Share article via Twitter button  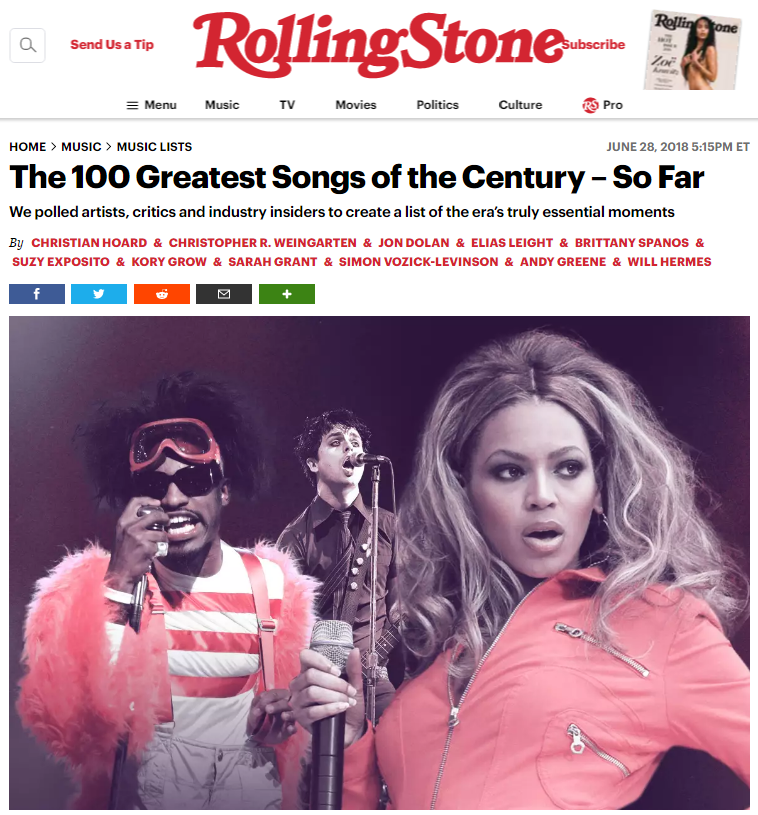[99, 294]
